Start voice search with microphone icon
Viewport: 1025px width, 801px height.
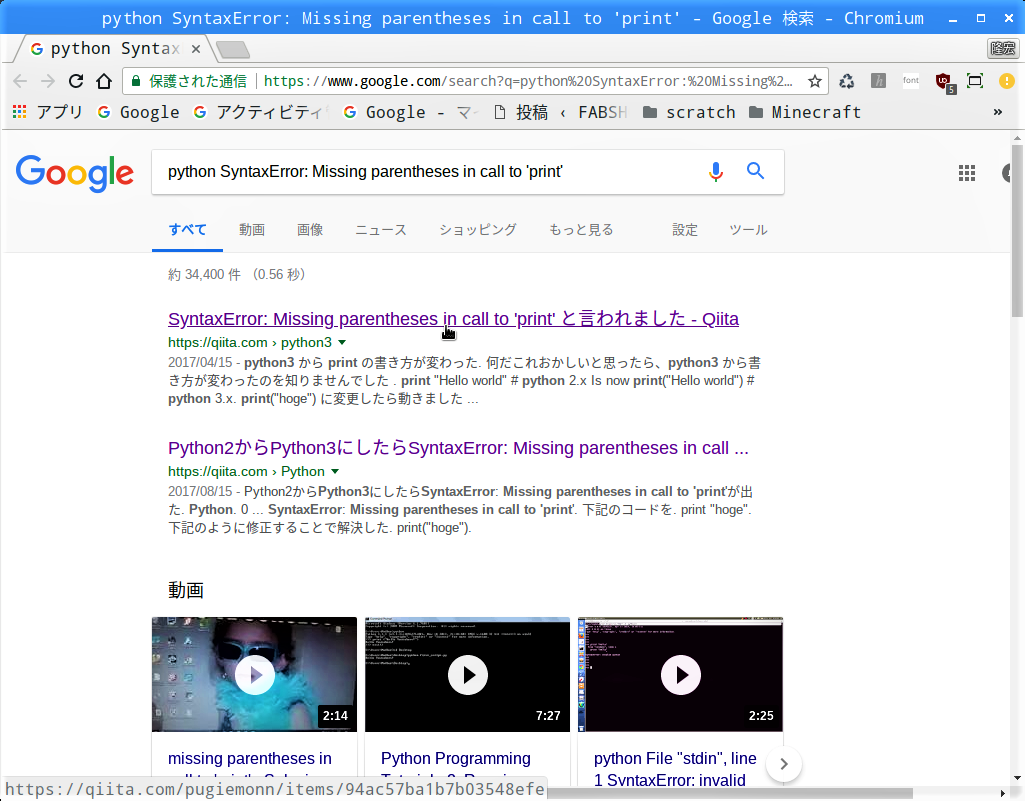[x=716, y=171]
